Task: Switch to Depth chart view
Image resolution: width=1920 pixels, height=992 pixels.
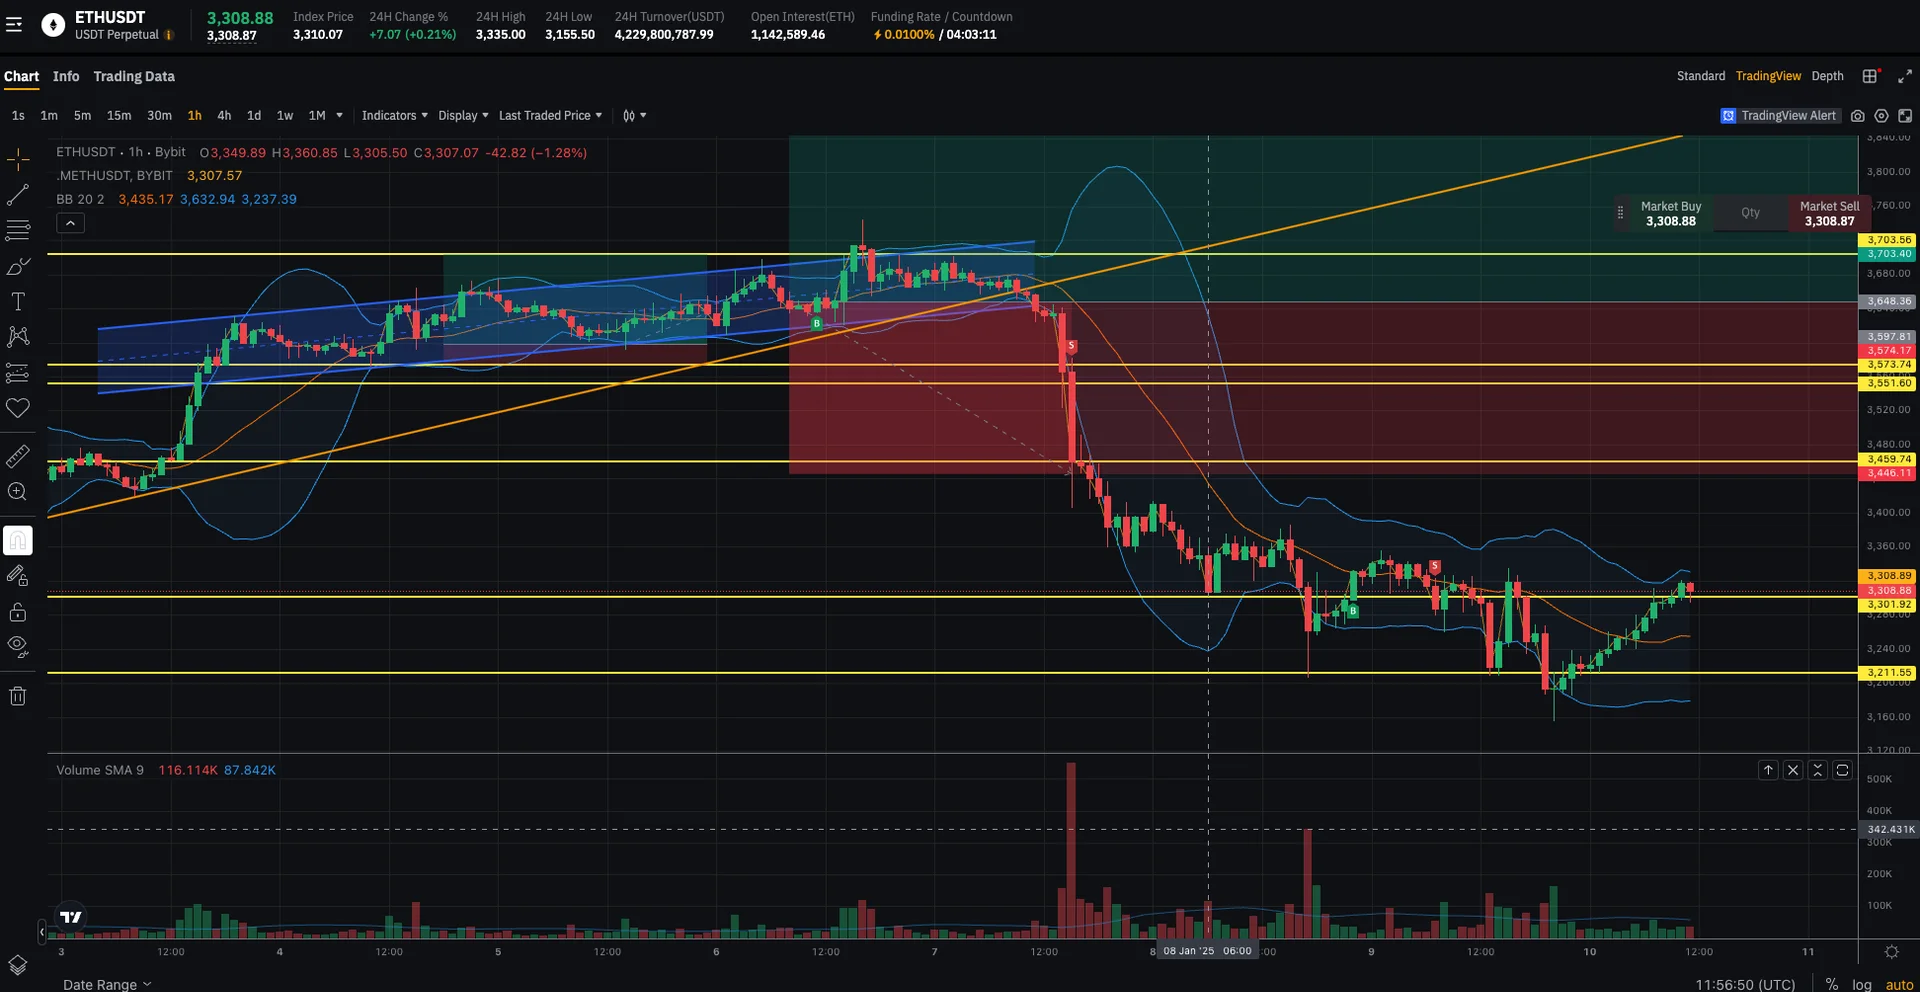Action: (x=1827, y=76)
